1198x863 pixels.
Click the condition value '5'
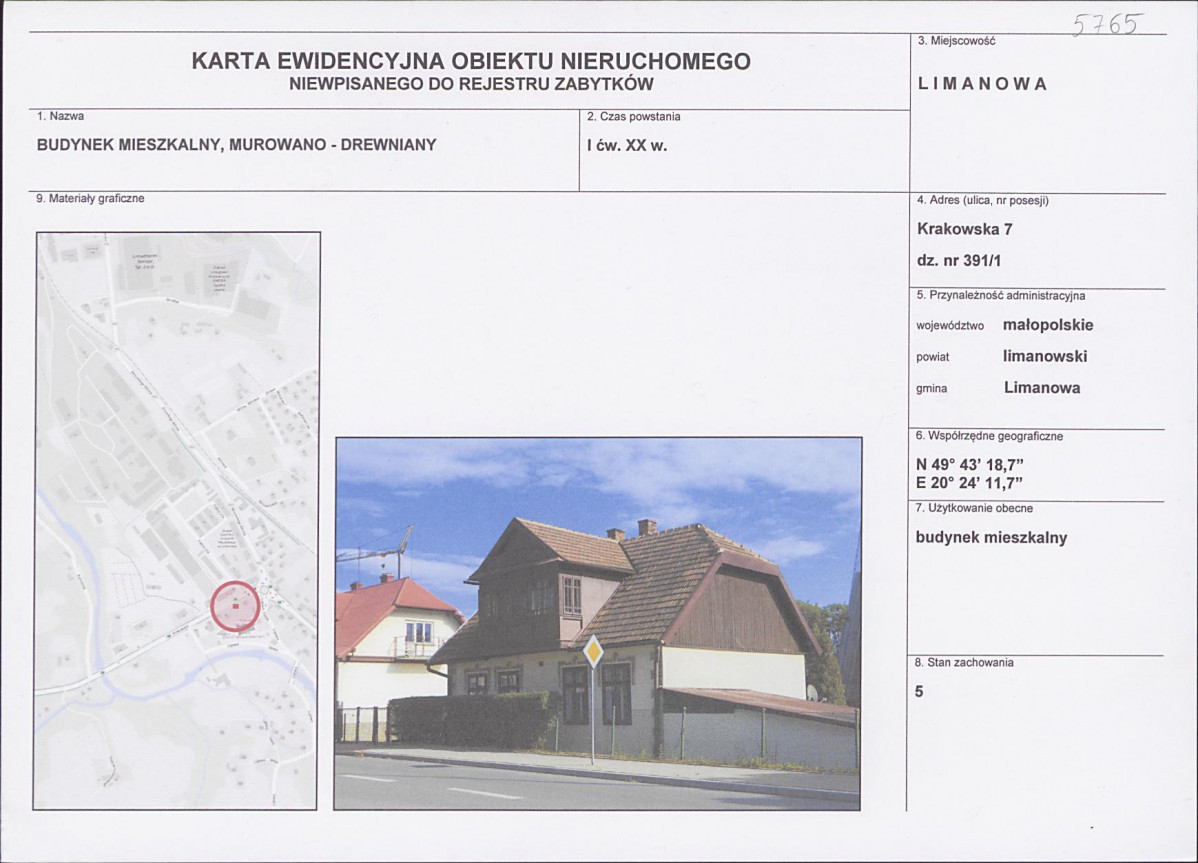click(919, 692)
